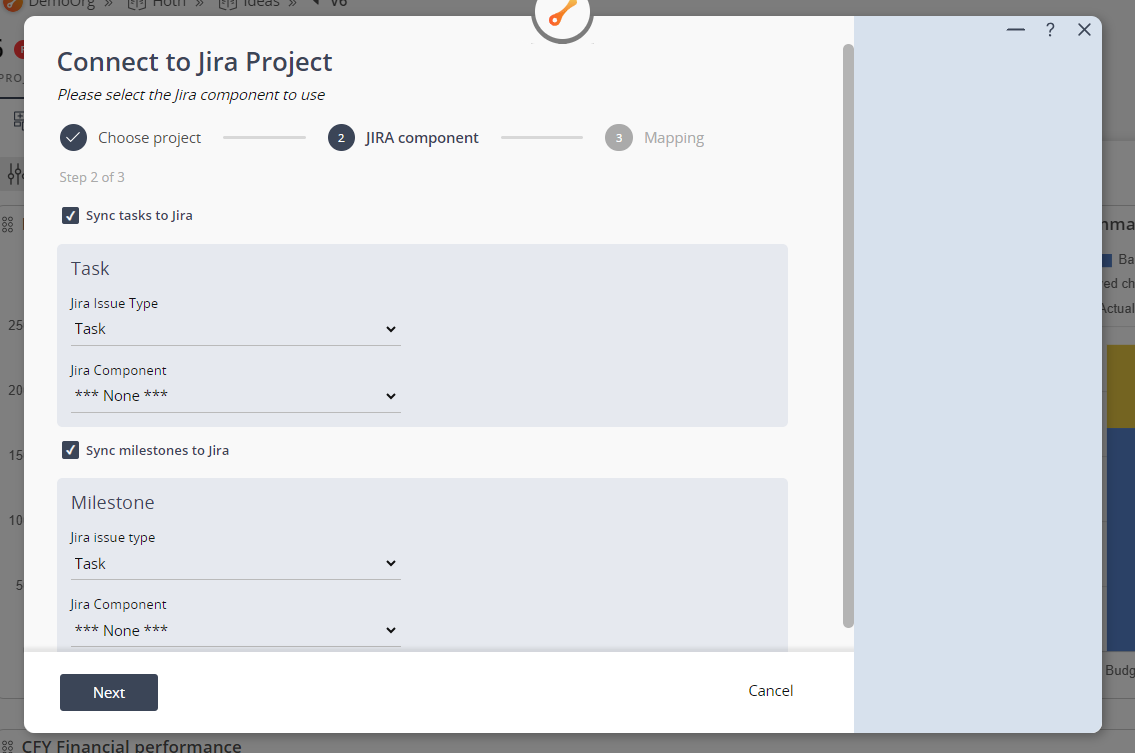Click the 'Jira issue type' label under Milestone

[113, 537]
